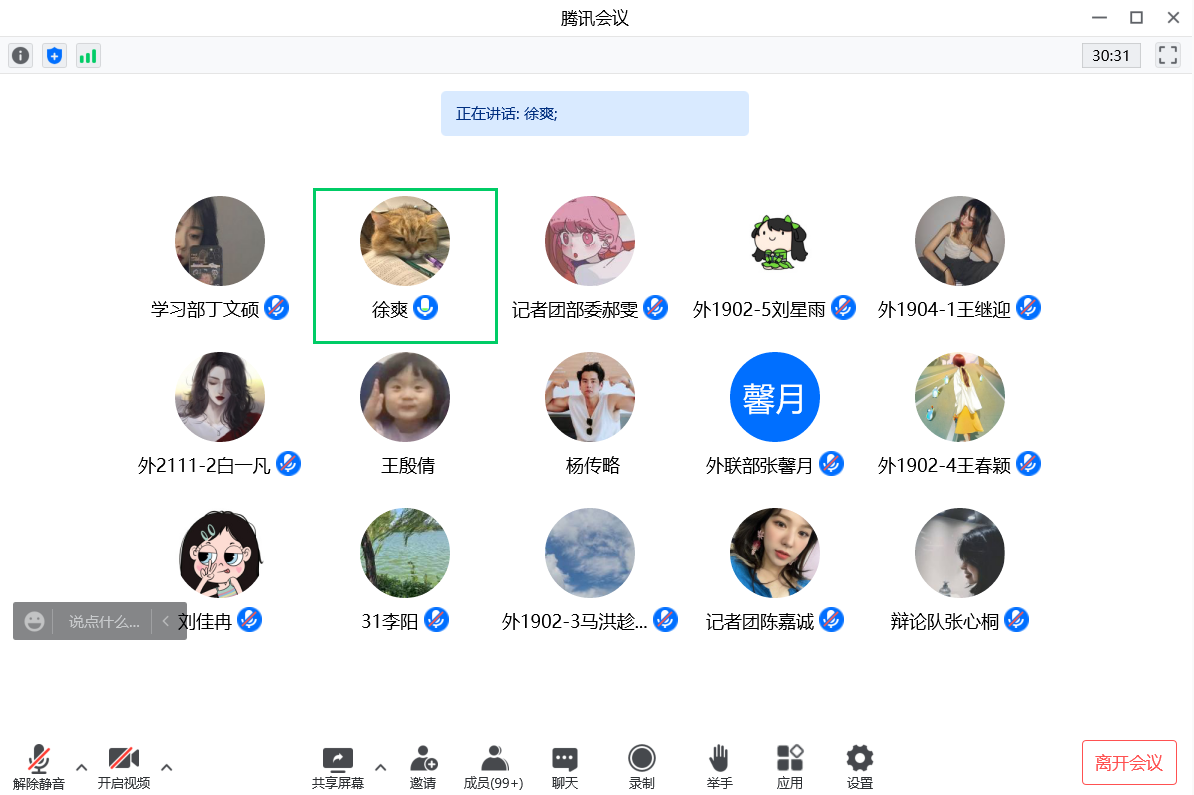This screenshot has width=1194, height=795.
Task: Click 刘佳冉's muted mic icon
Action: pos(249,620)
